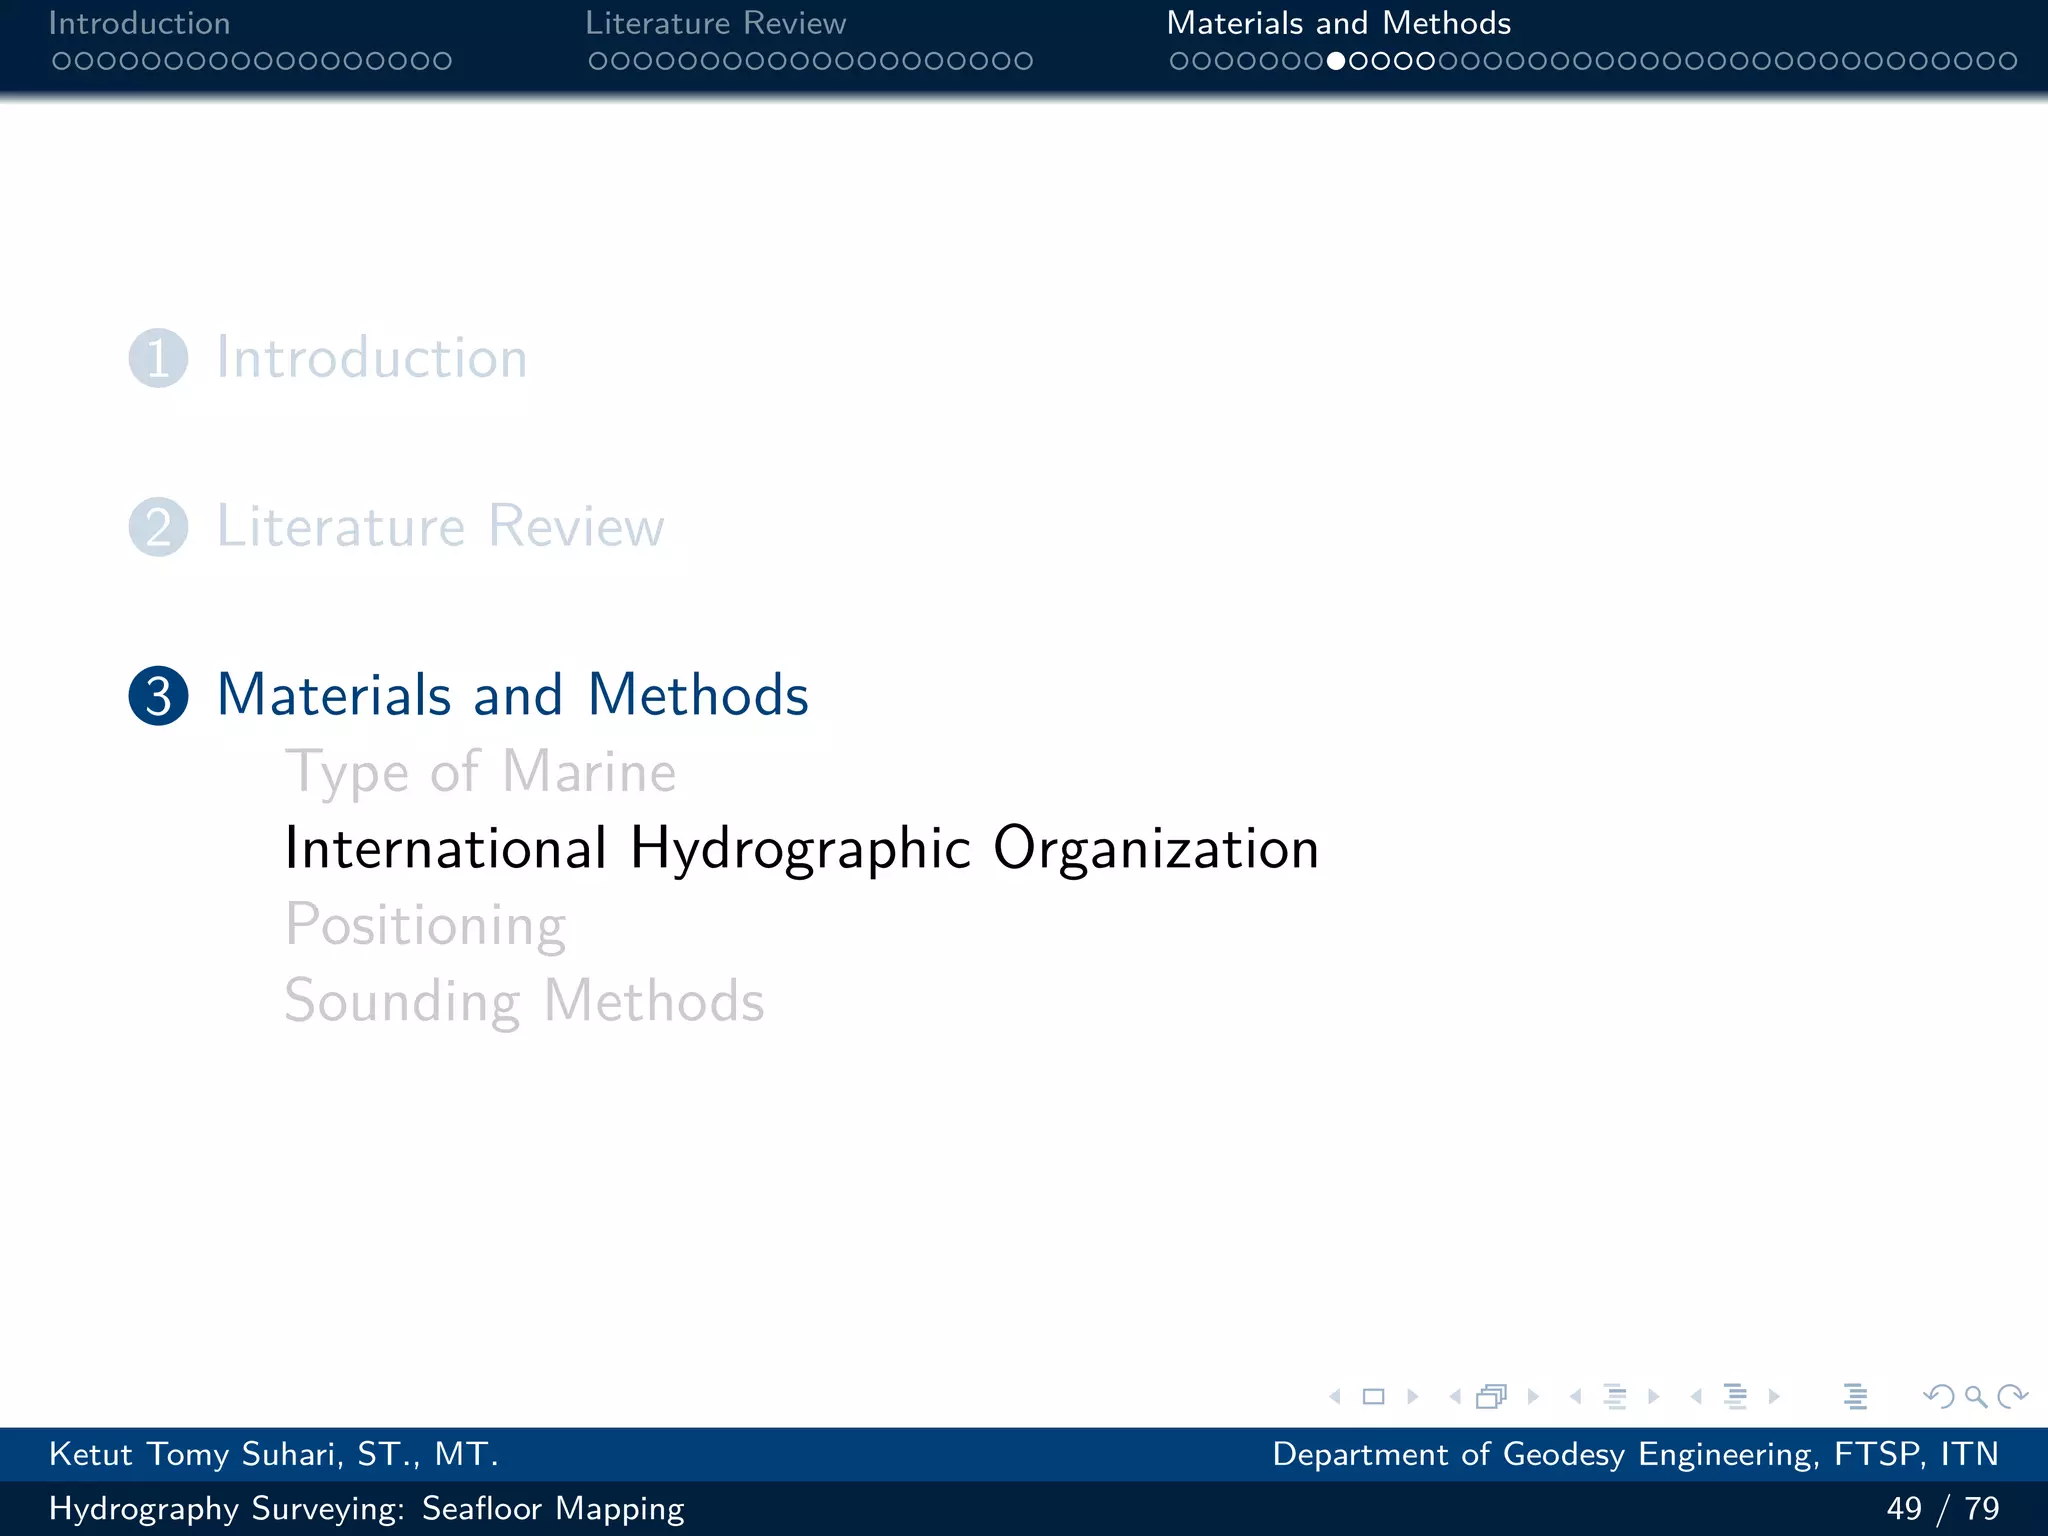Jump to Literature Review in the outline
Screen dimensions: 2048x1536
[x=441, y=527]
